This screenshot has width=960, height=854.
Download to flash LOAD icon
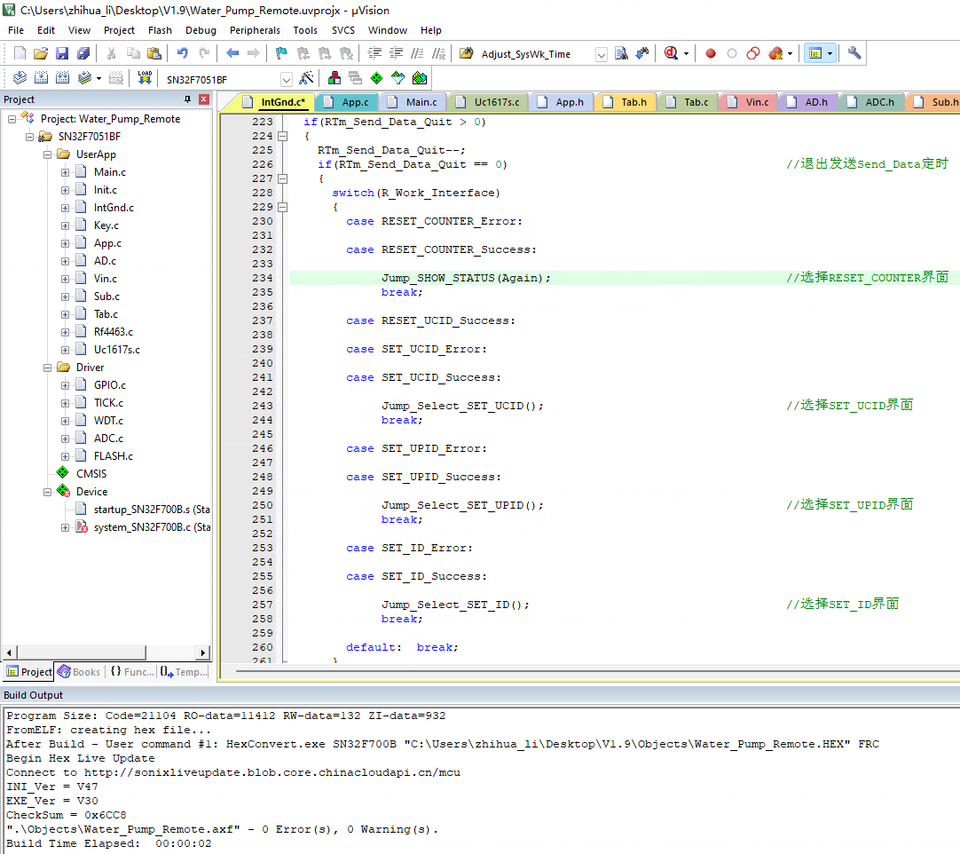click(144, 78)
